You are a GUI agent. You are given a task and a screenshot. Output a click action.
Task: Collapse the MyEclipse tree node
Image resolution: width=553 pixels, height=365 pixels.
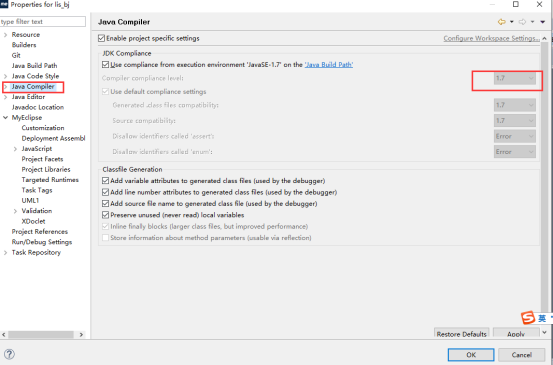5,117
